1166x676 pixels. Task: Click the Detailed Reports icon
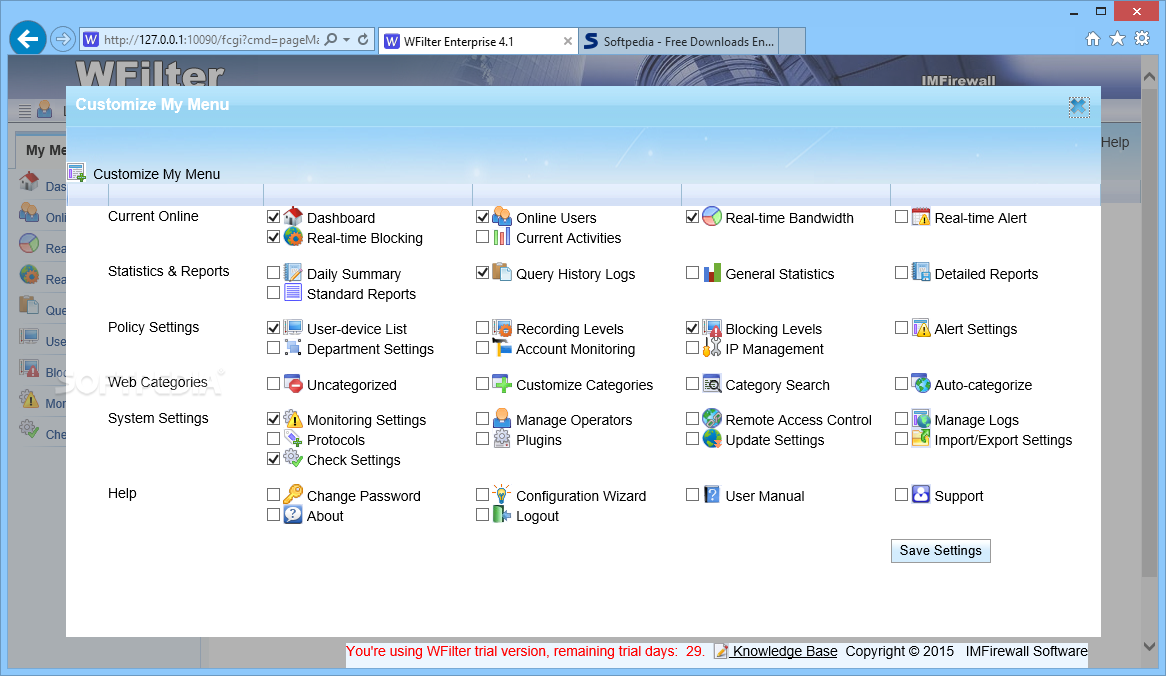pyautogui.click(x=921, y=272)
